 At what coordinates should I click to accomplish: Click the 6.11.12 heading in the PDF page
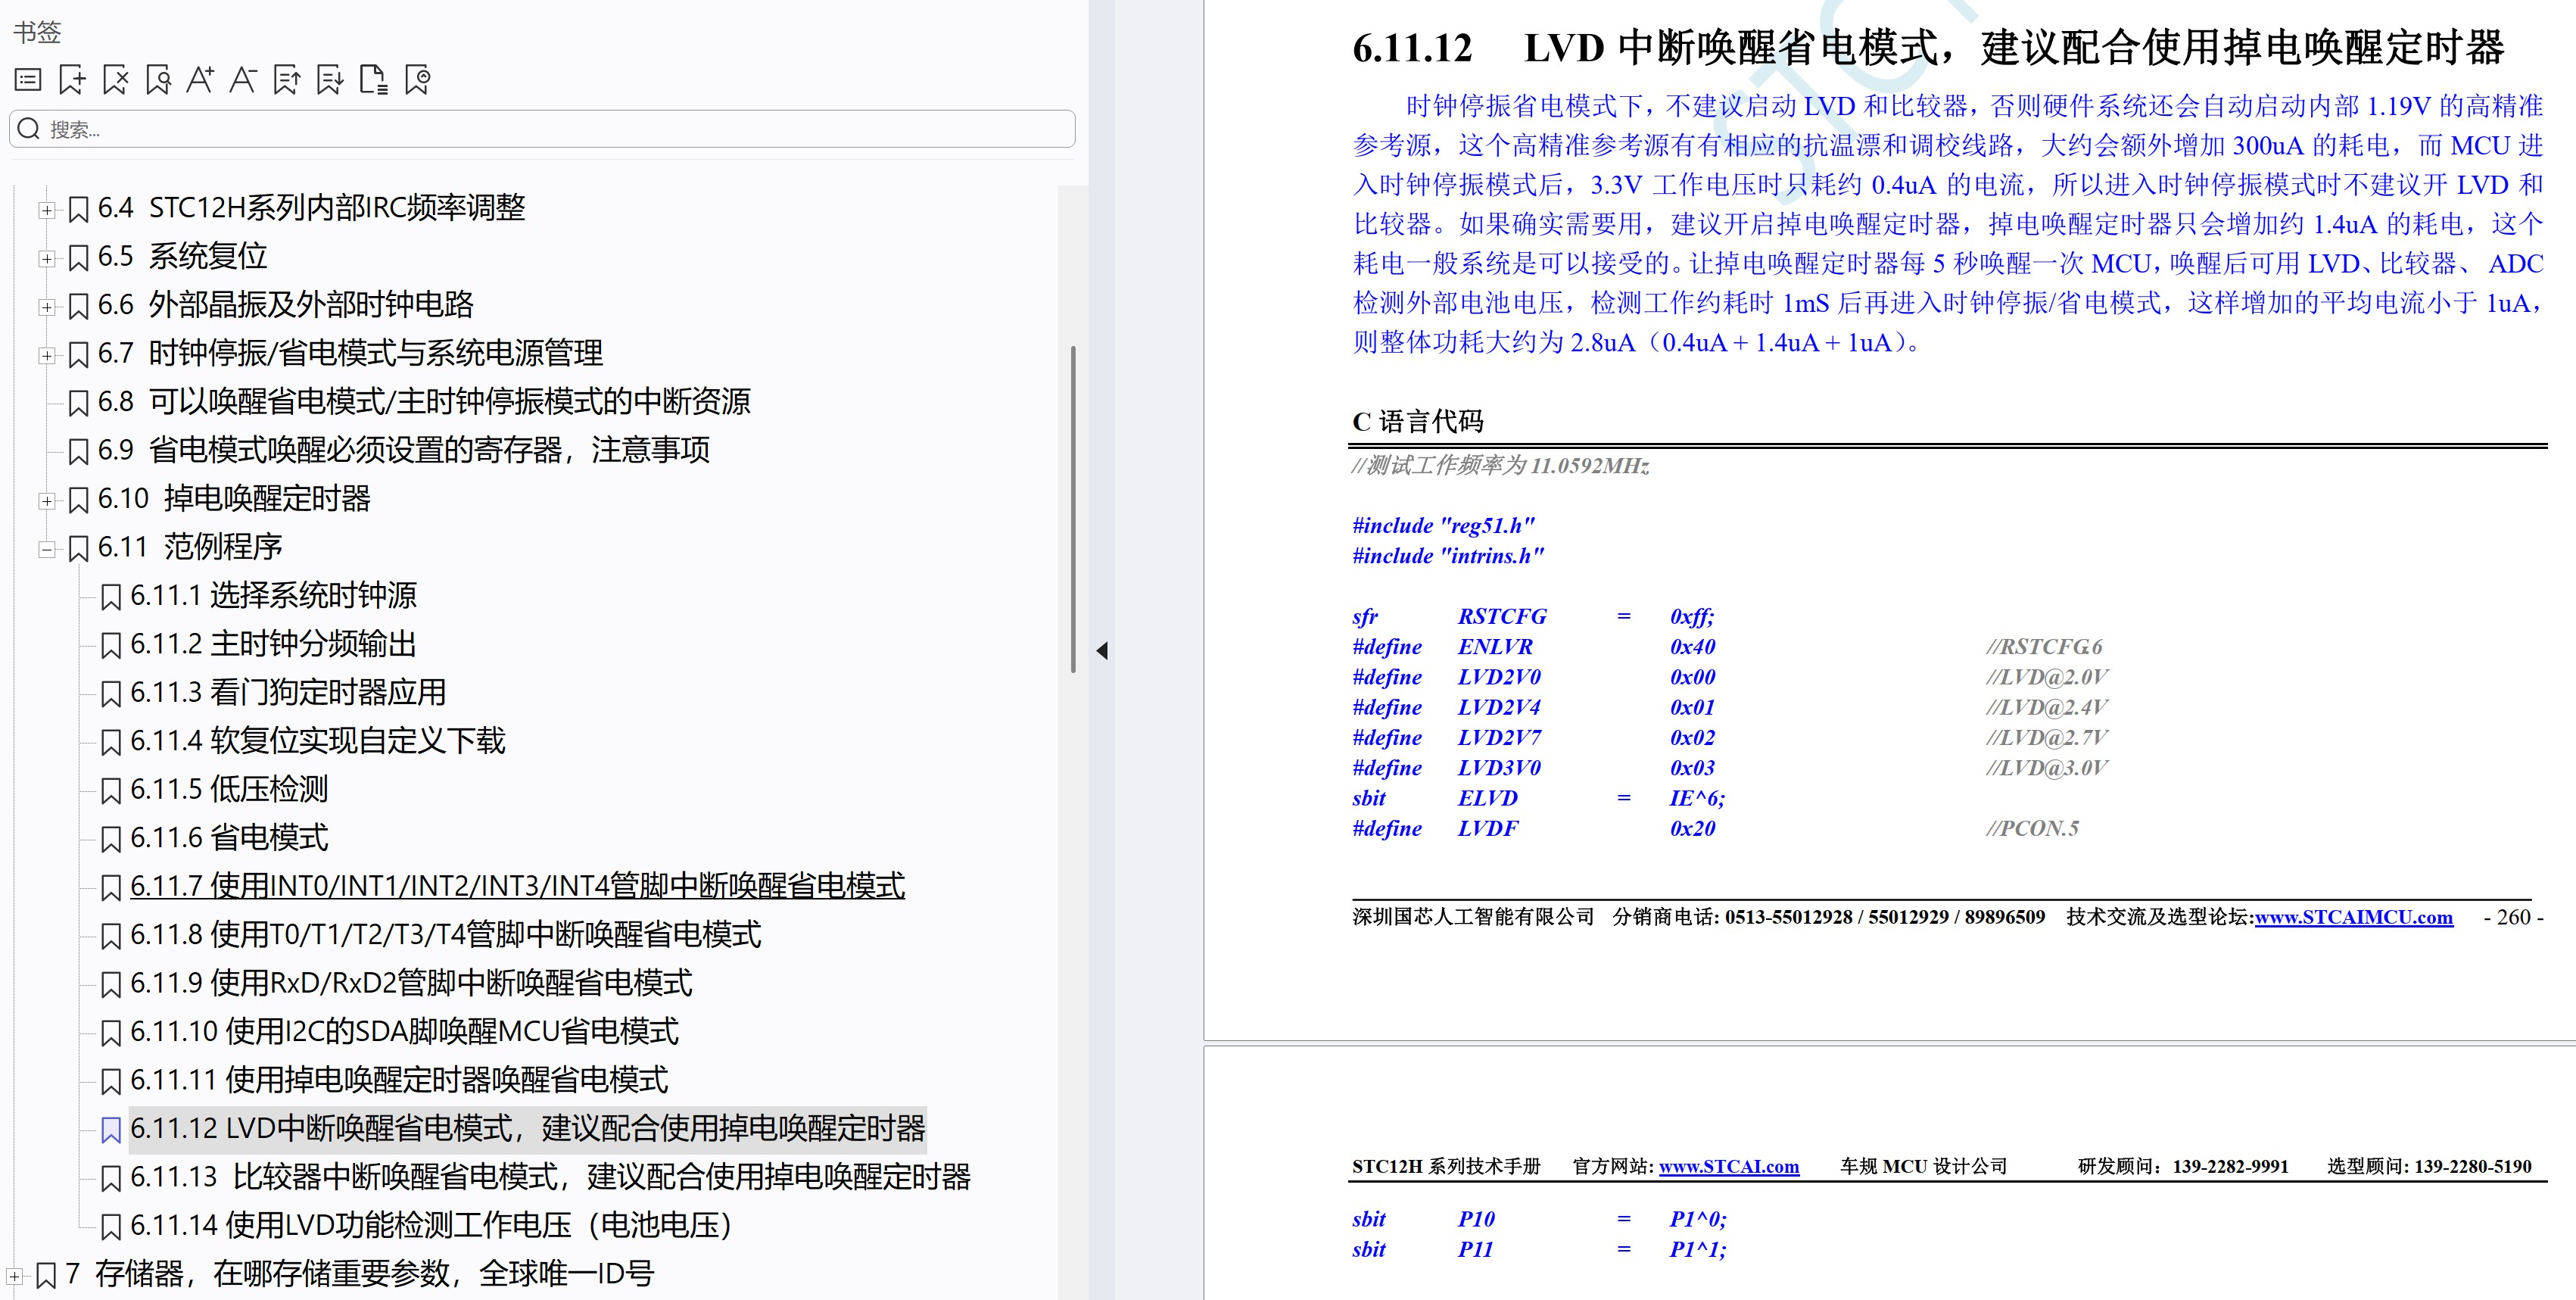coord(1927,47)
